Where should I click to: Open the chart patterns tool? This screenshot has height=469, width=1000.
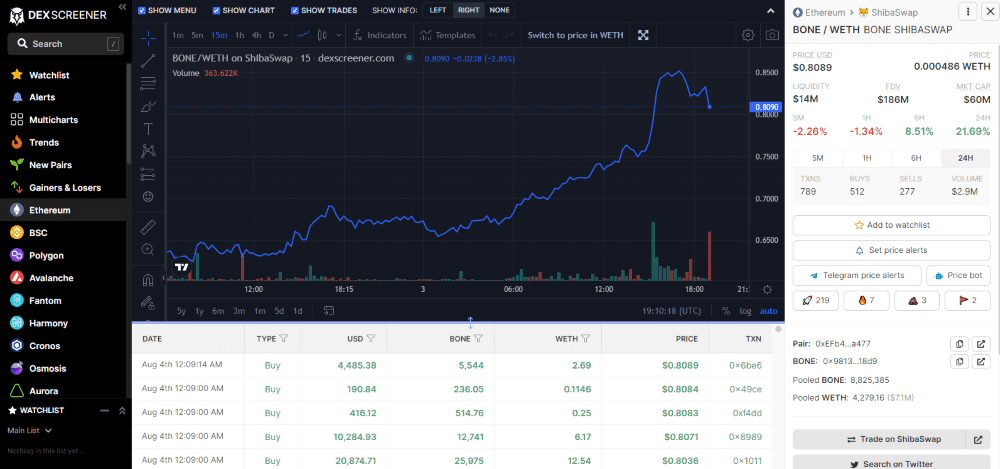[x=148, y=151]
